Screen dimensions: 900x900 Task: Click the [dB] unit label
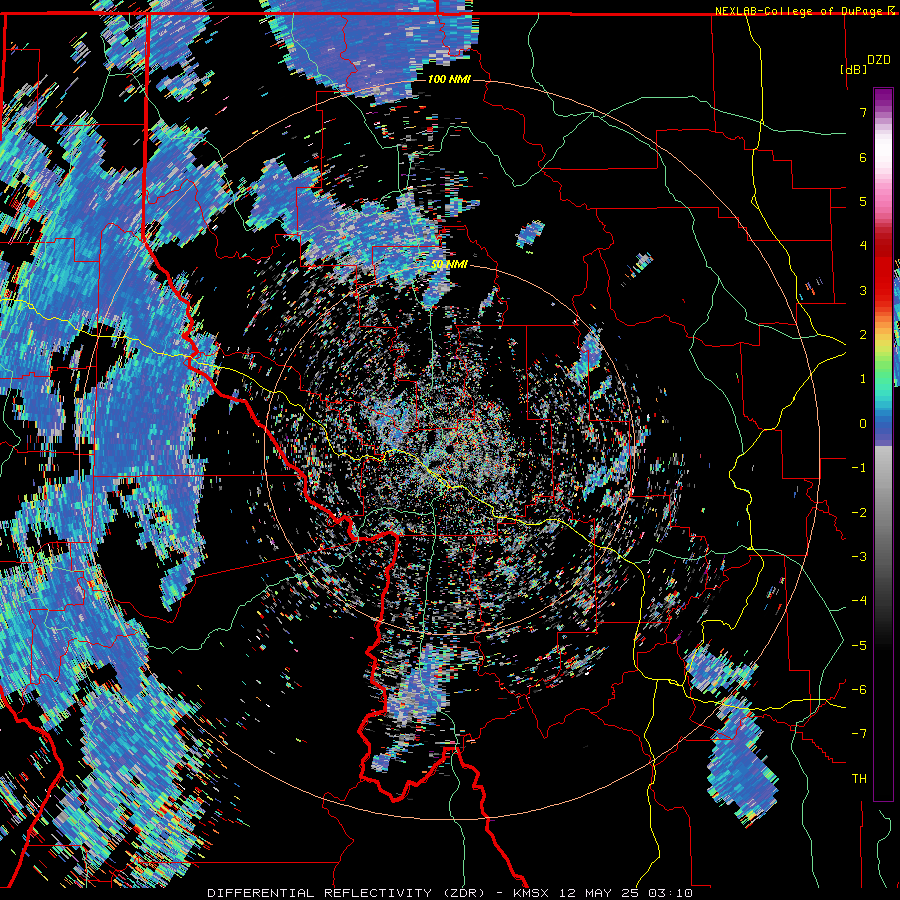[x=853, y=69]
